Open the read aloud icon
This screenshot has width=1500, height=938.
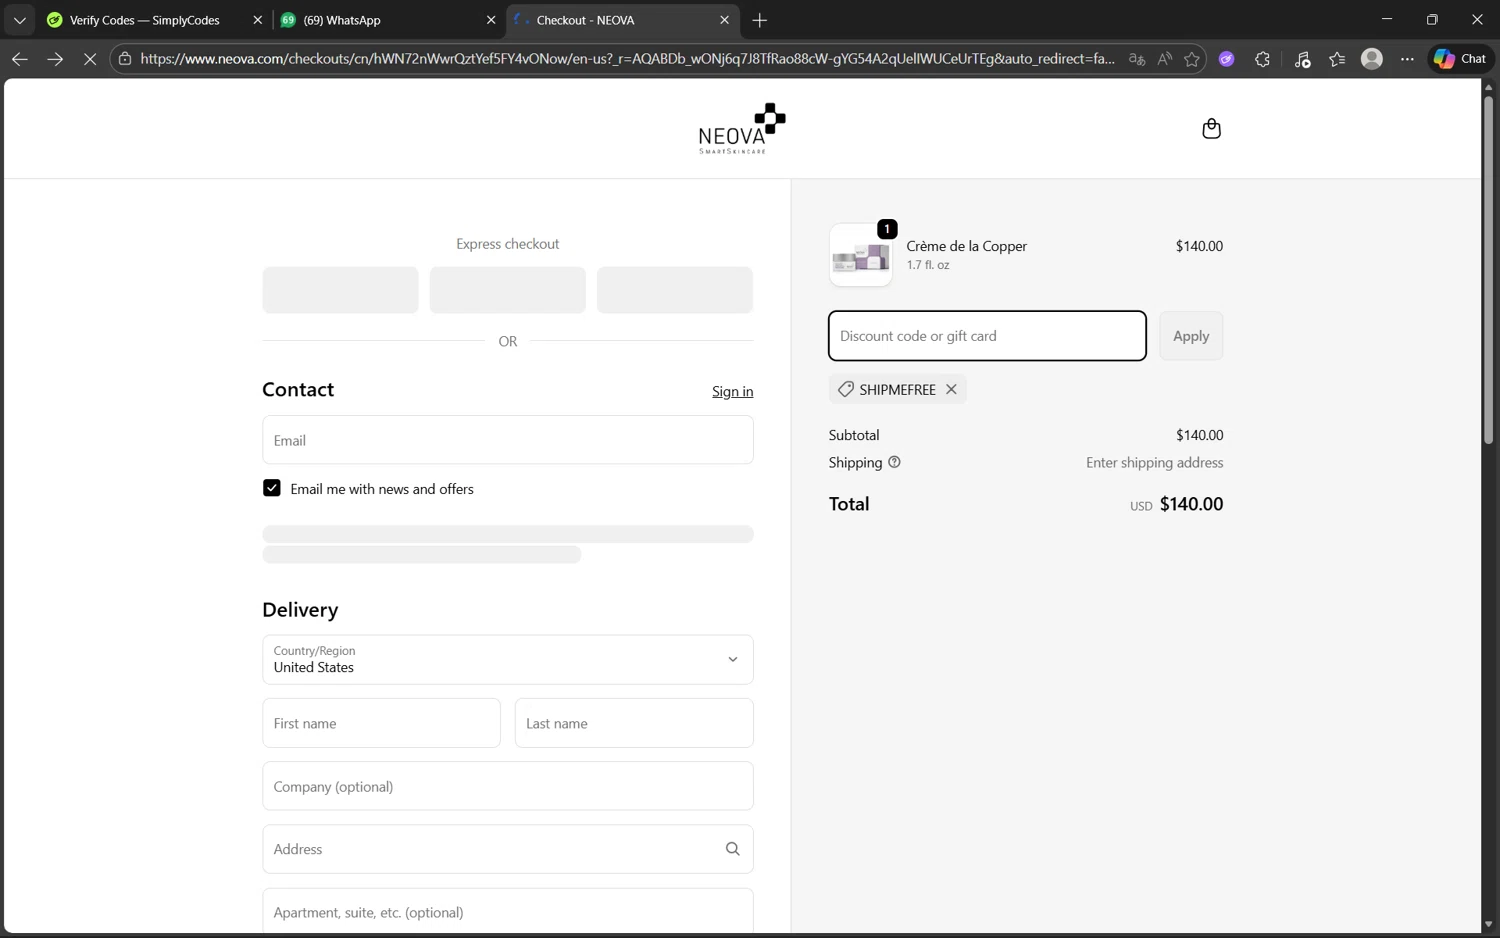1165,59
